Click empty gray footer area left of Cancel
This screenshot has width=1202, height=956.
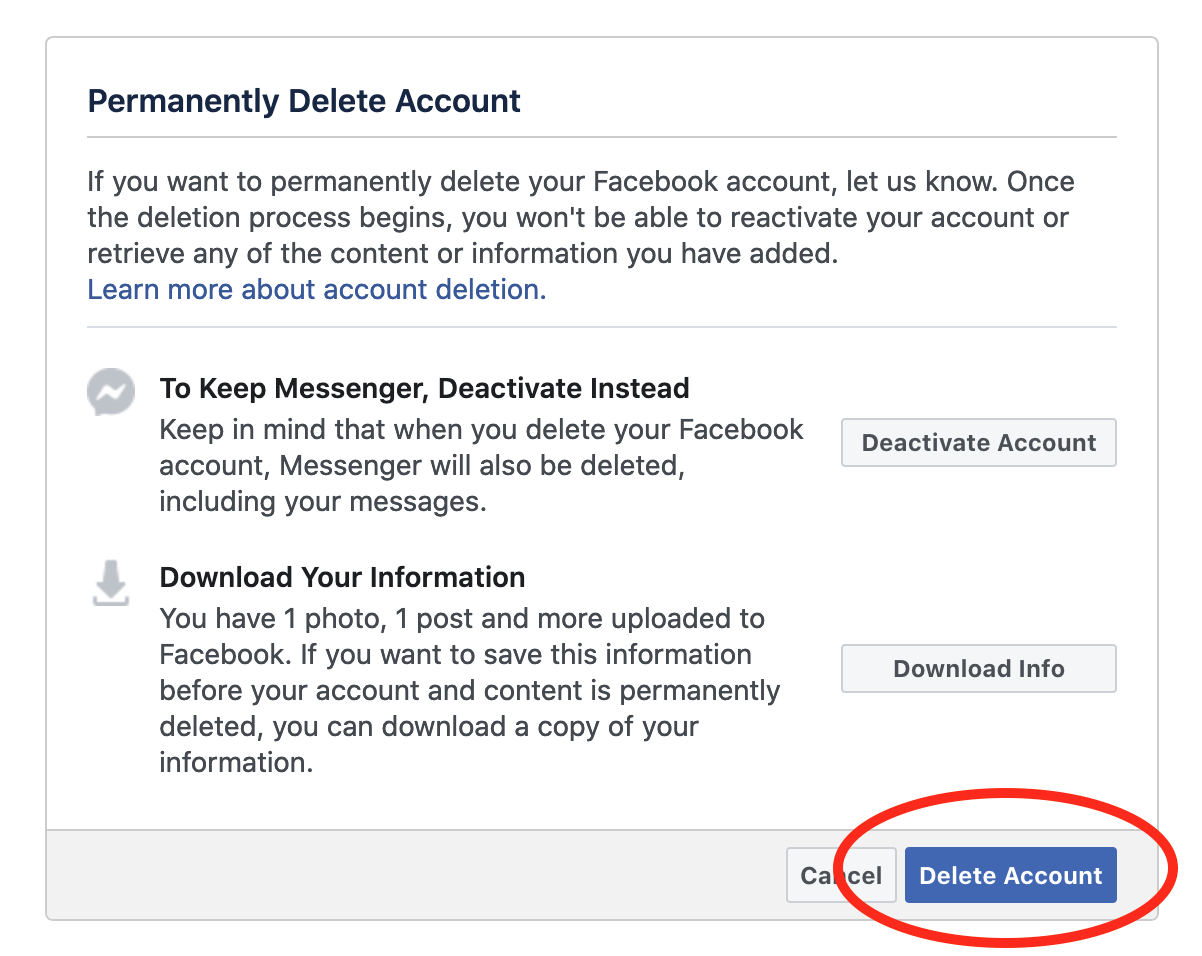(415, 875)
